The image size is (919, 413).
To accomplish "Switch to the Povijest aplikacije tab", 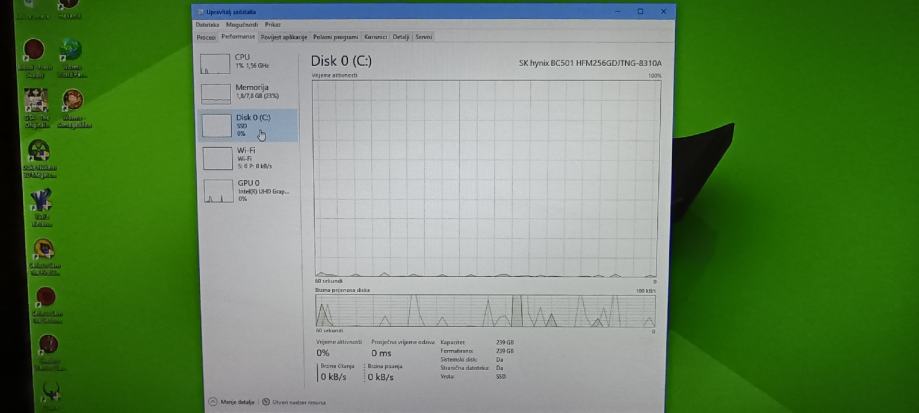I will pos(284,37).
